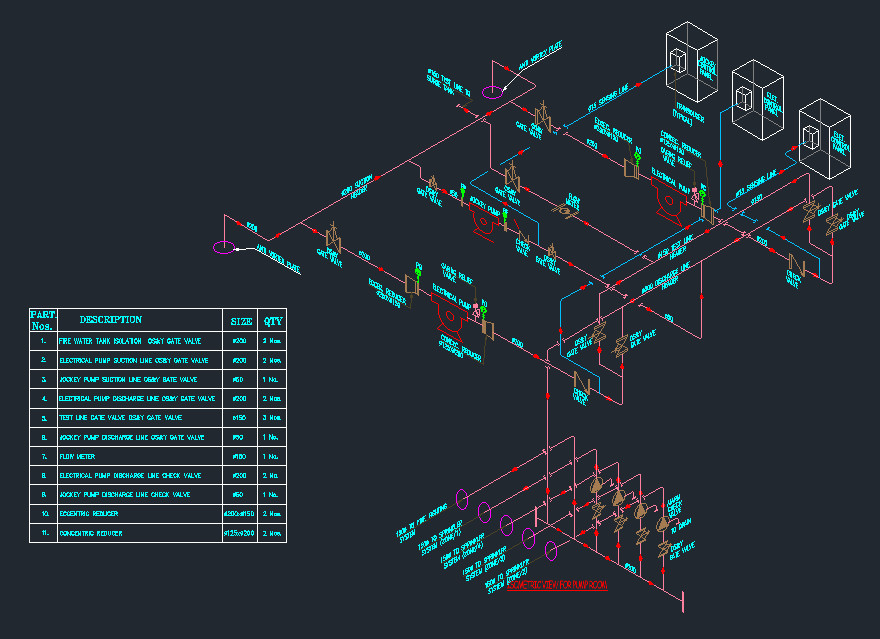Select the left anti vortex plate magenta ellipse
Screen dimensions: 880x639
223,247
